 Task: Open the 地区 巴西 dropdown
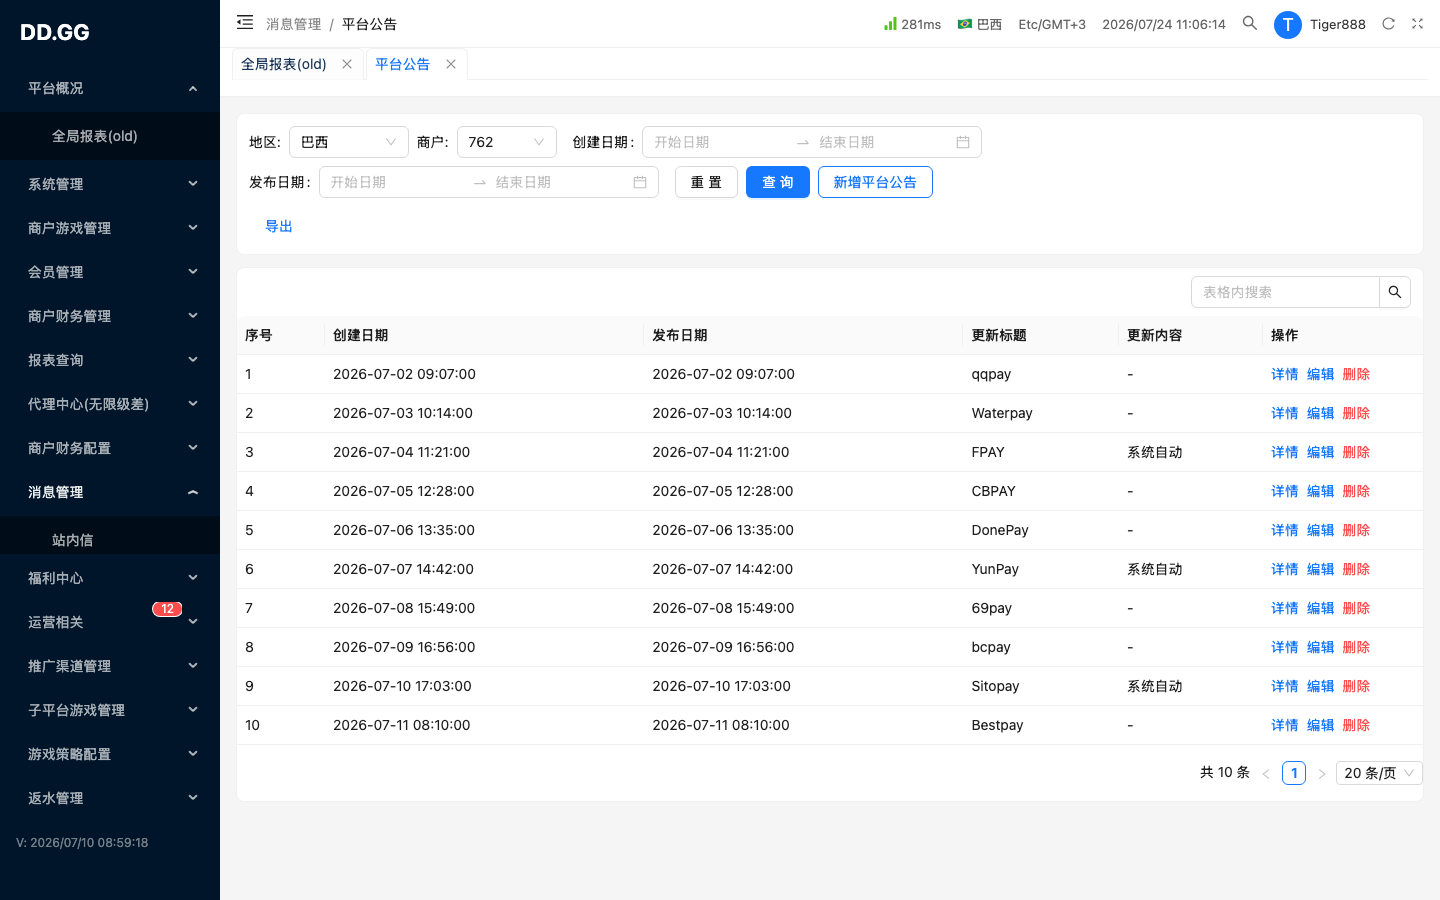point(349,142)
